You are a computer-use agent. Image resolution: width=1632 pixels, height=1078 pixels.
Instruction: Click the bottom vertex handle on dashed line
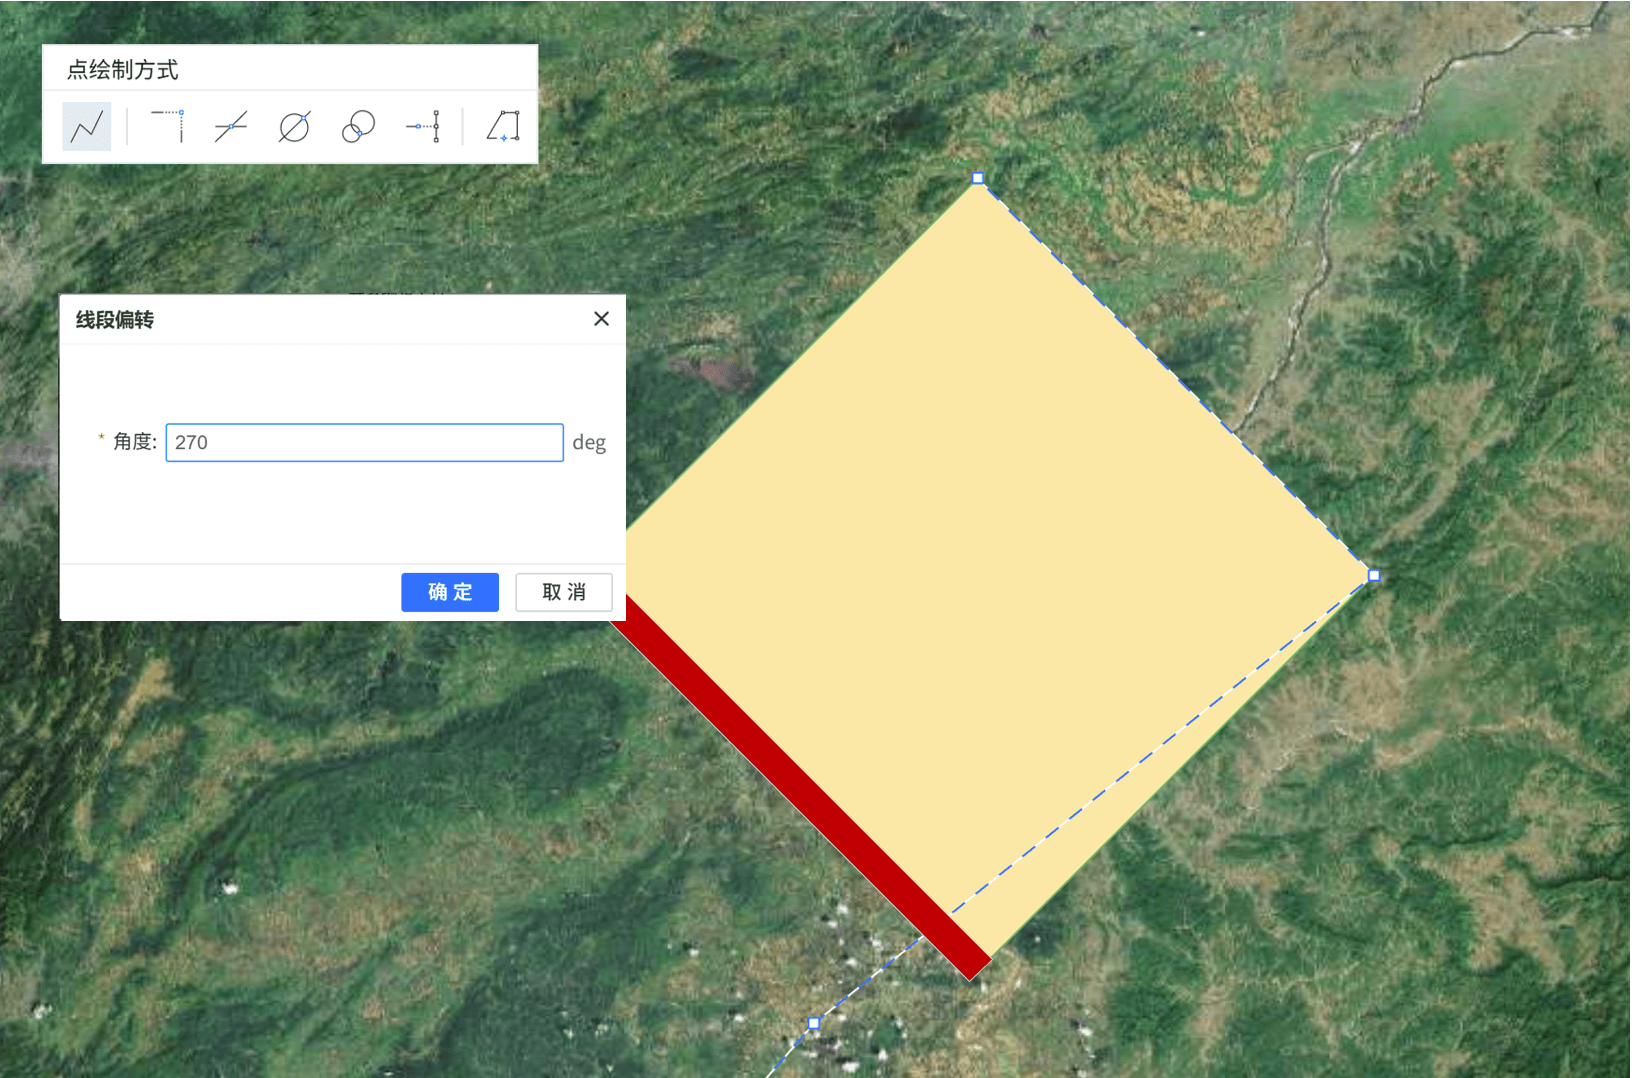pyautogui.click(x=814, y=1023)
